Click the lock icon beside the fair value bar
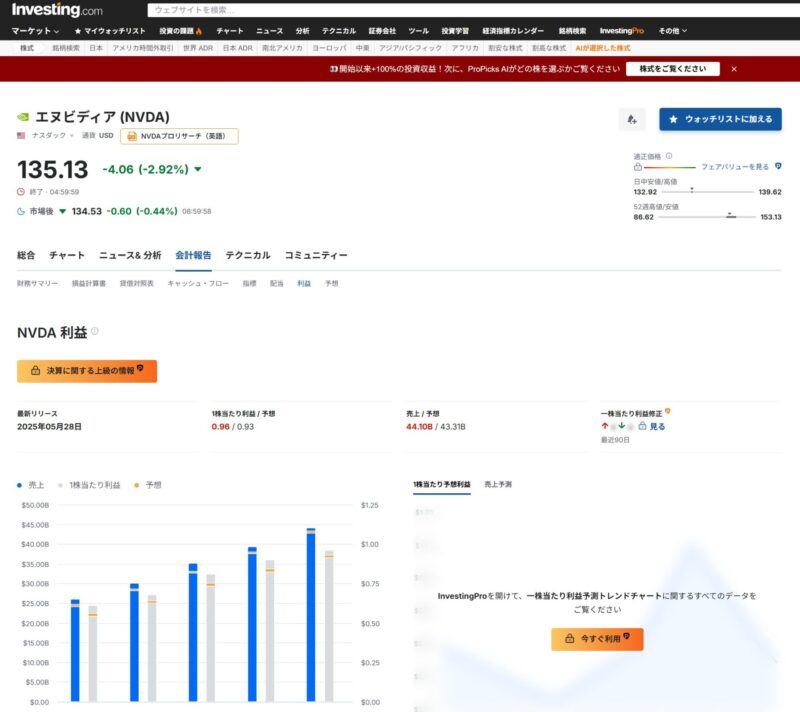This screenshot has height=712, width=800. tap(638, 167)
